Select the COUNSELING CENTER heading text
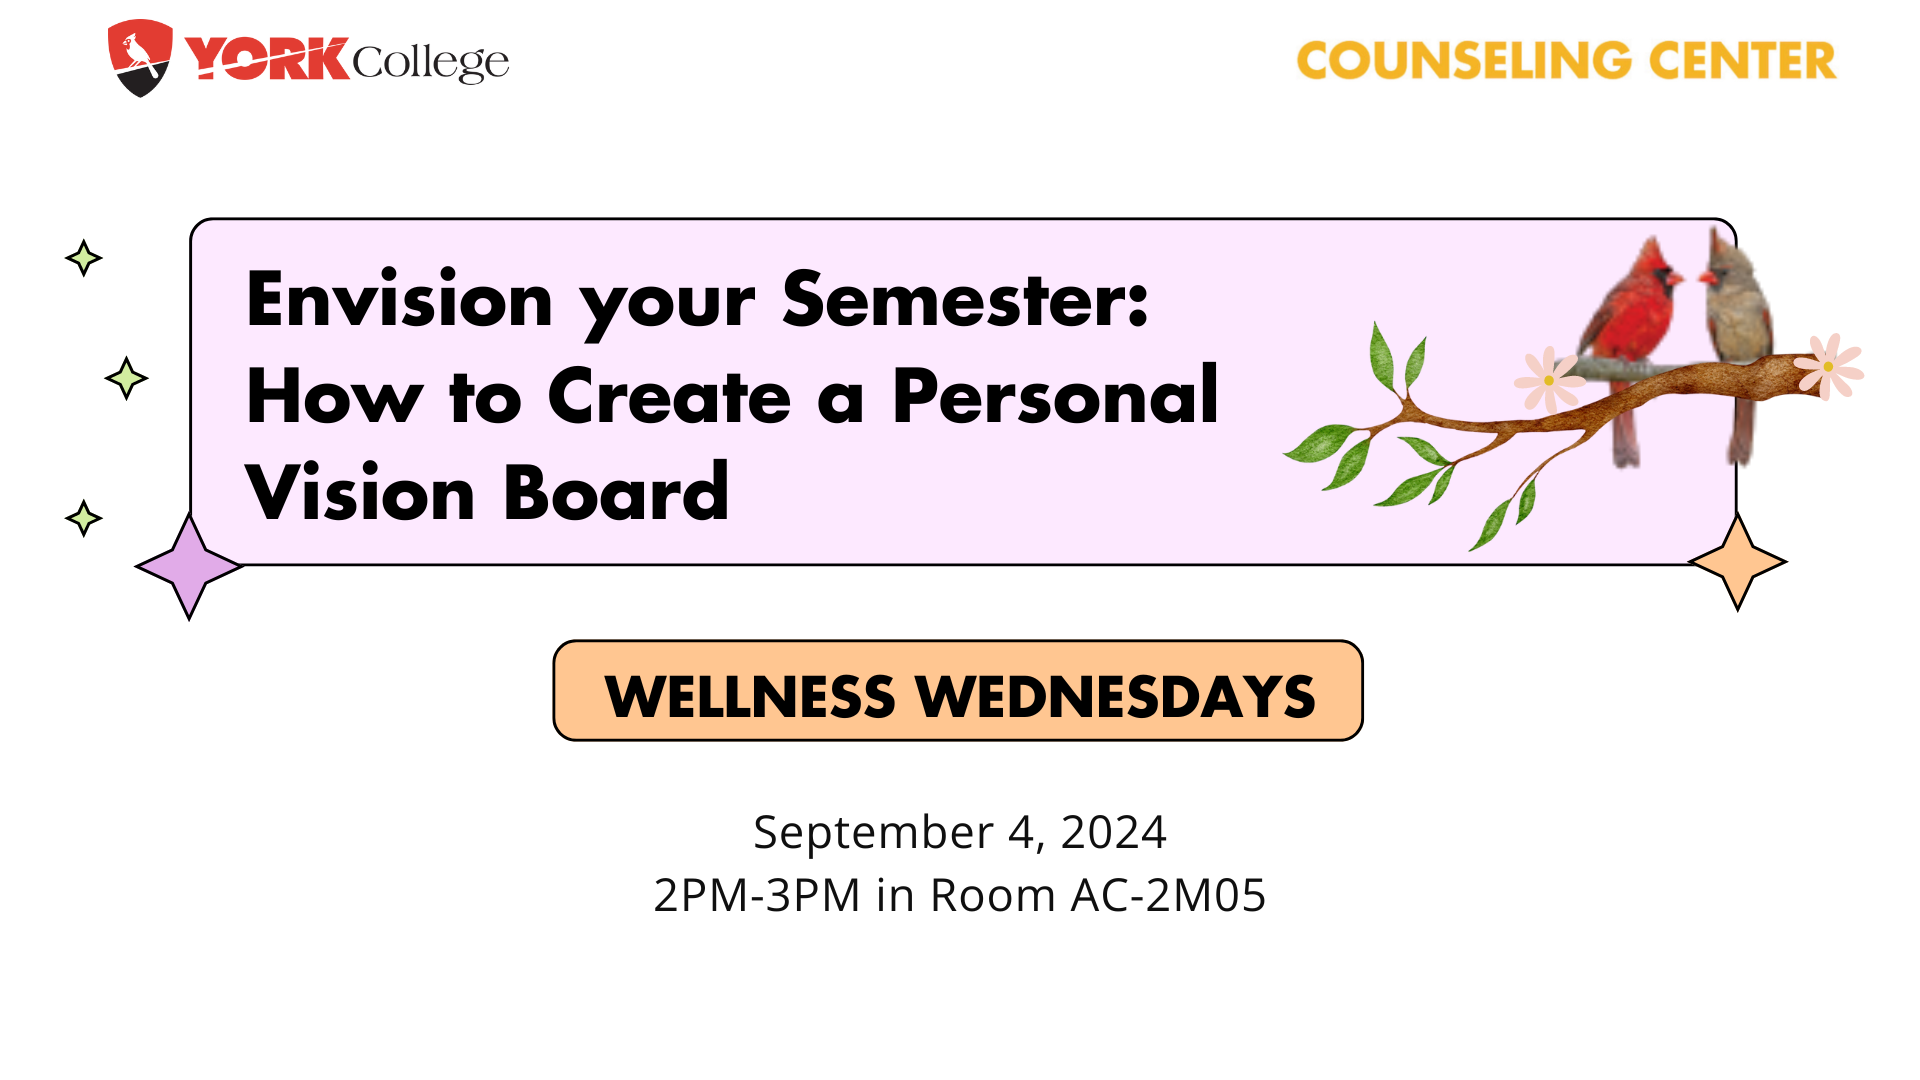 [1566, 61]
